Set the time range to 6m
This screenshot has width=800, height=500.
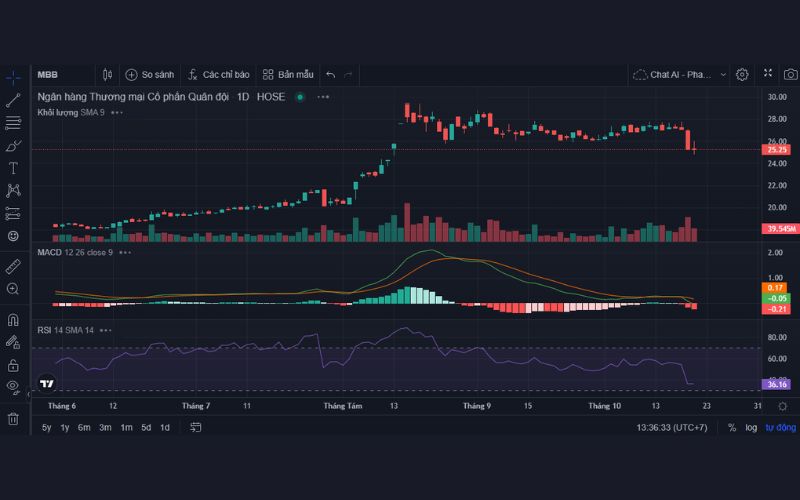(x=84, y=427)
